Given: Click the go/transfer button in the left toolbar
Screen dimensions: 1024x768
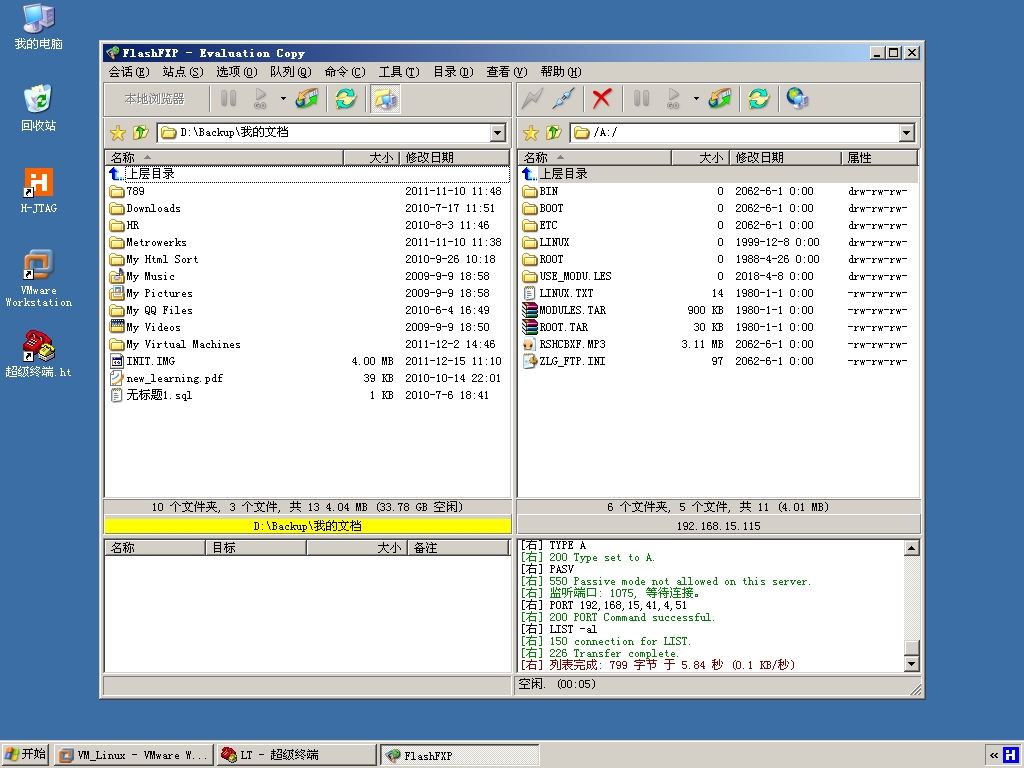Looking at the screenshot, I should click(x=261, y=99).
